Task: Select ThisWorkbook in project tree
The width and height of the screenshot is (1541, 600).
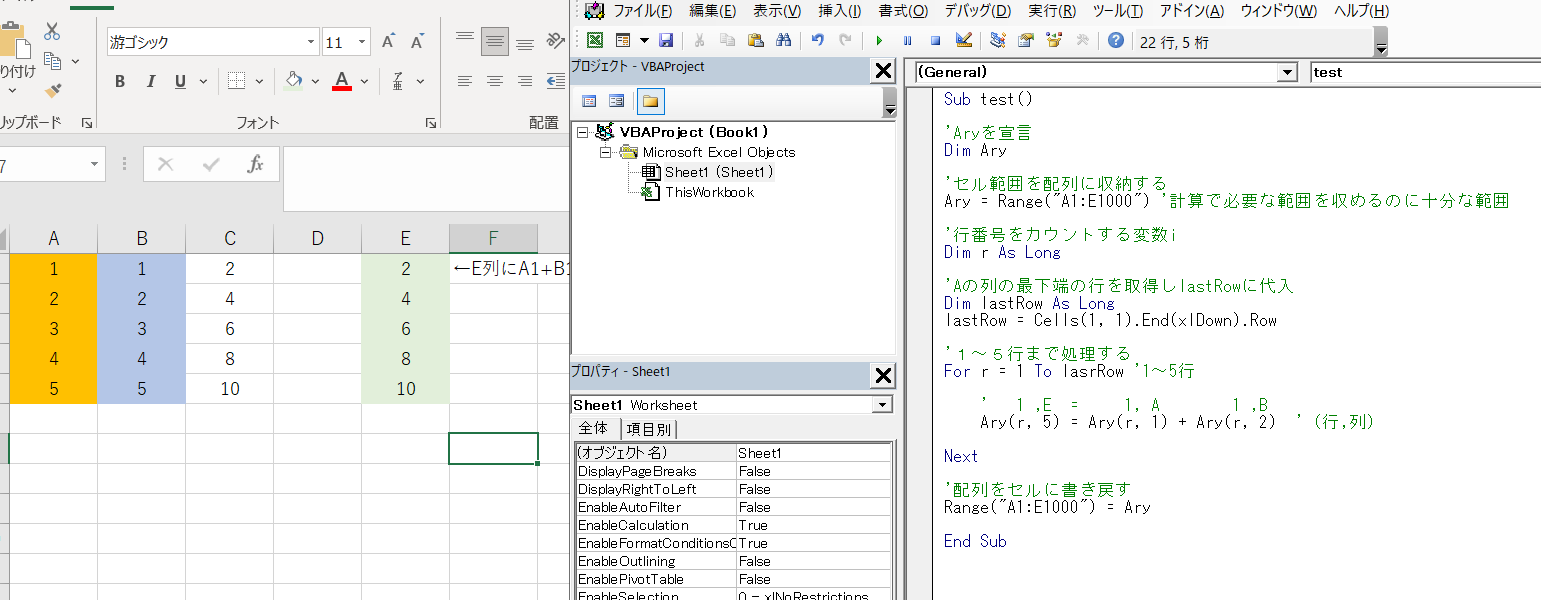Action: (x=709, y=192)
